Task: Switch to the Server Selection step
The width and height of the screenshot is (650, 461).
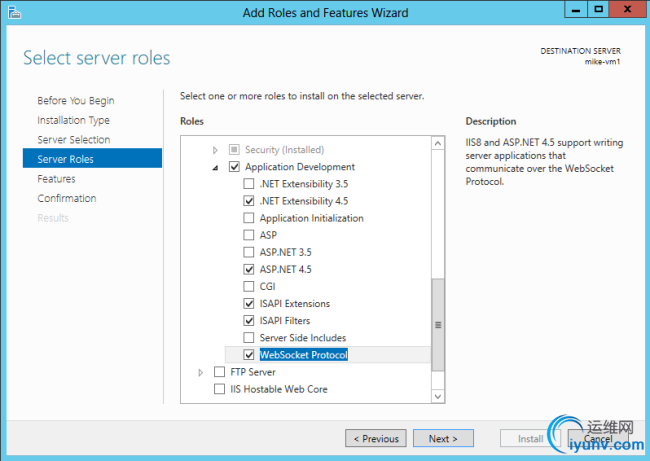Action: click(74, 140)
